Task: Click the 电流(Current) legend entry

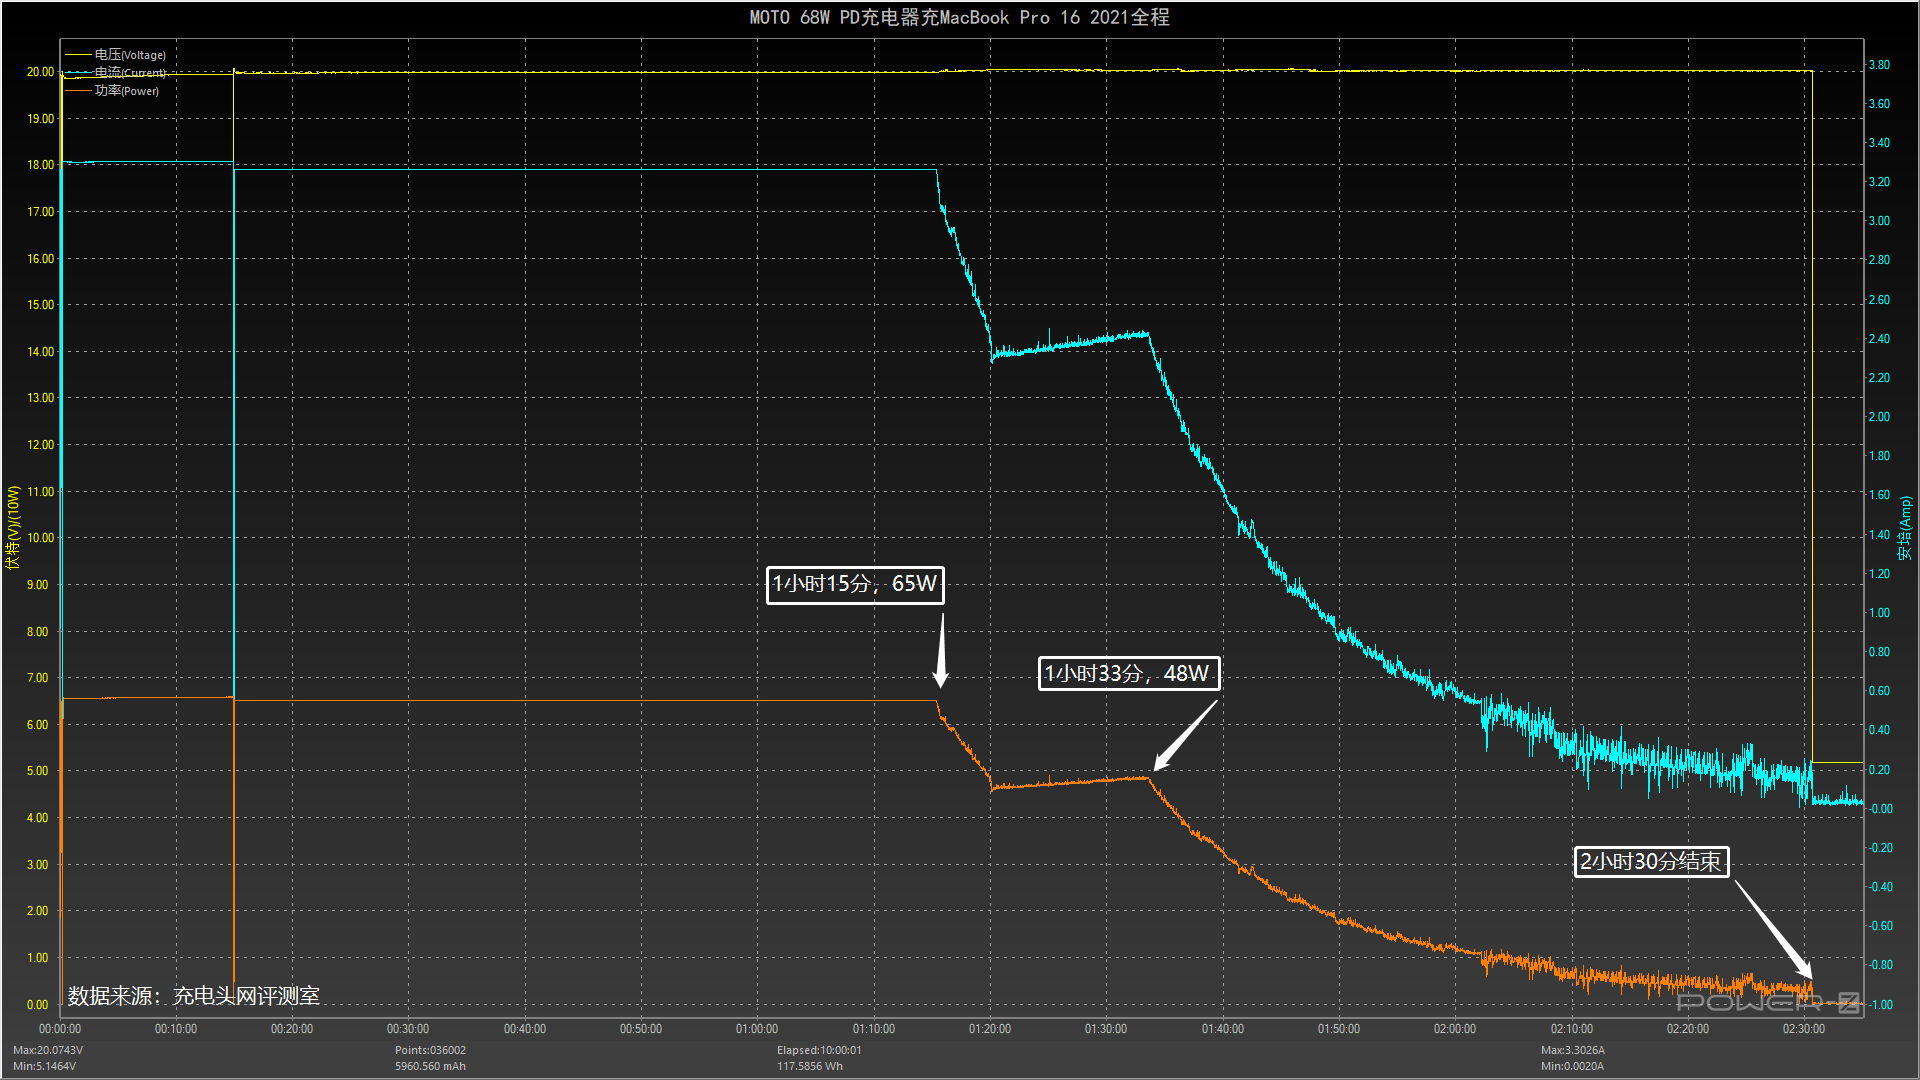Action: click(115, 73)
